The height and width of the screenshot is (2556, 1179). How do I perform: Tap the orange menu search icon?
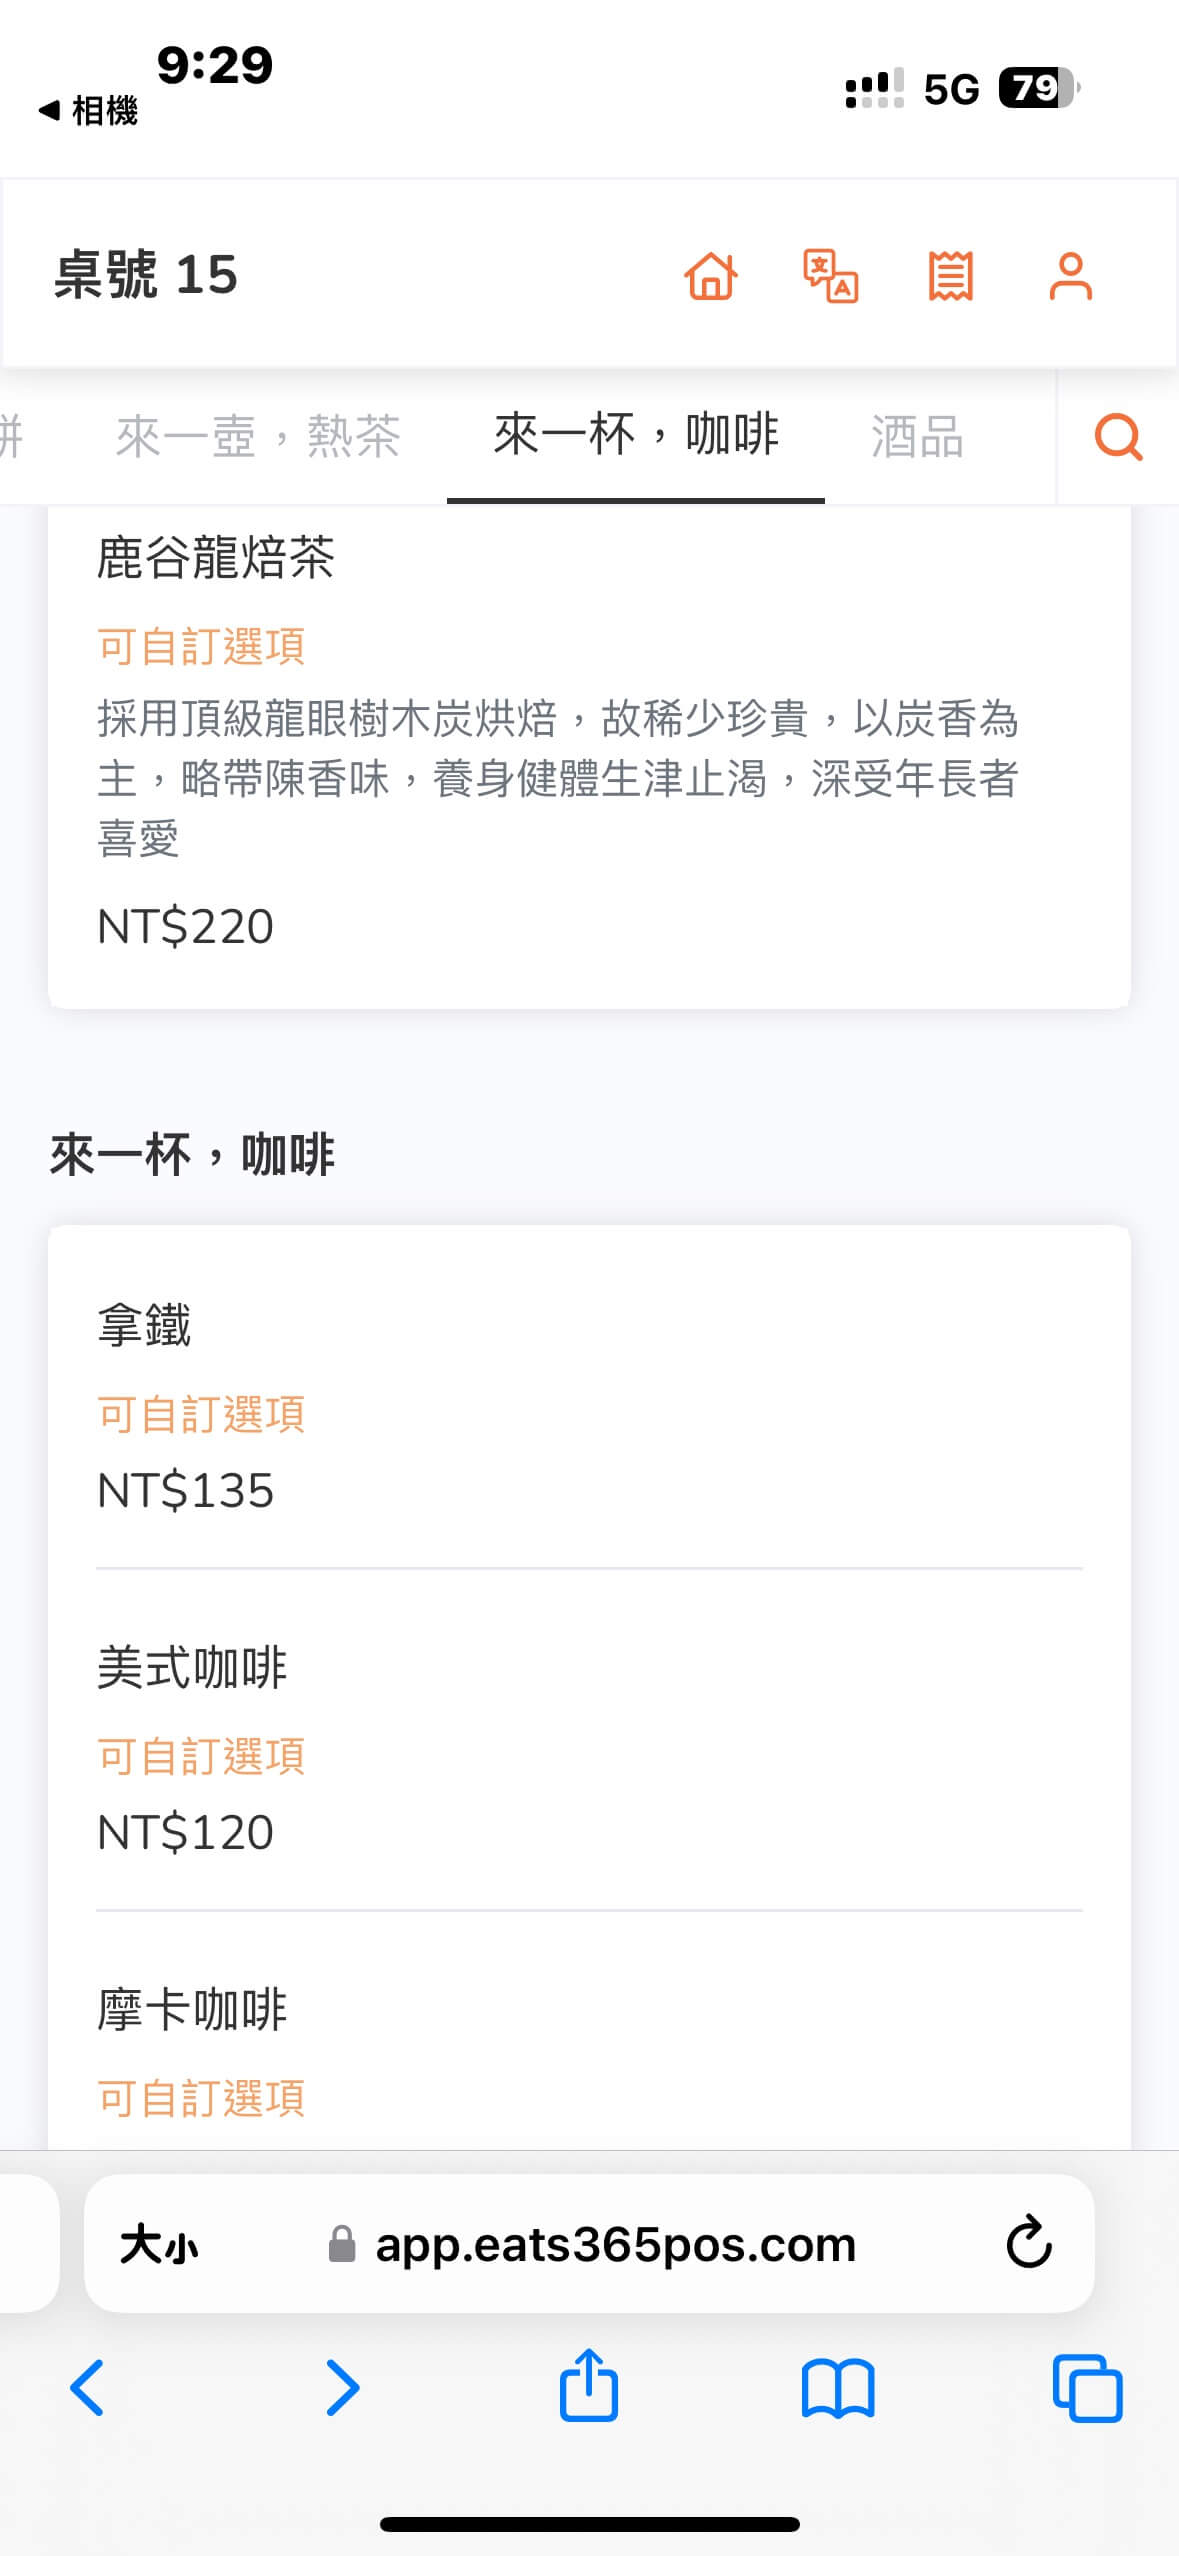tap(1118, 437)
